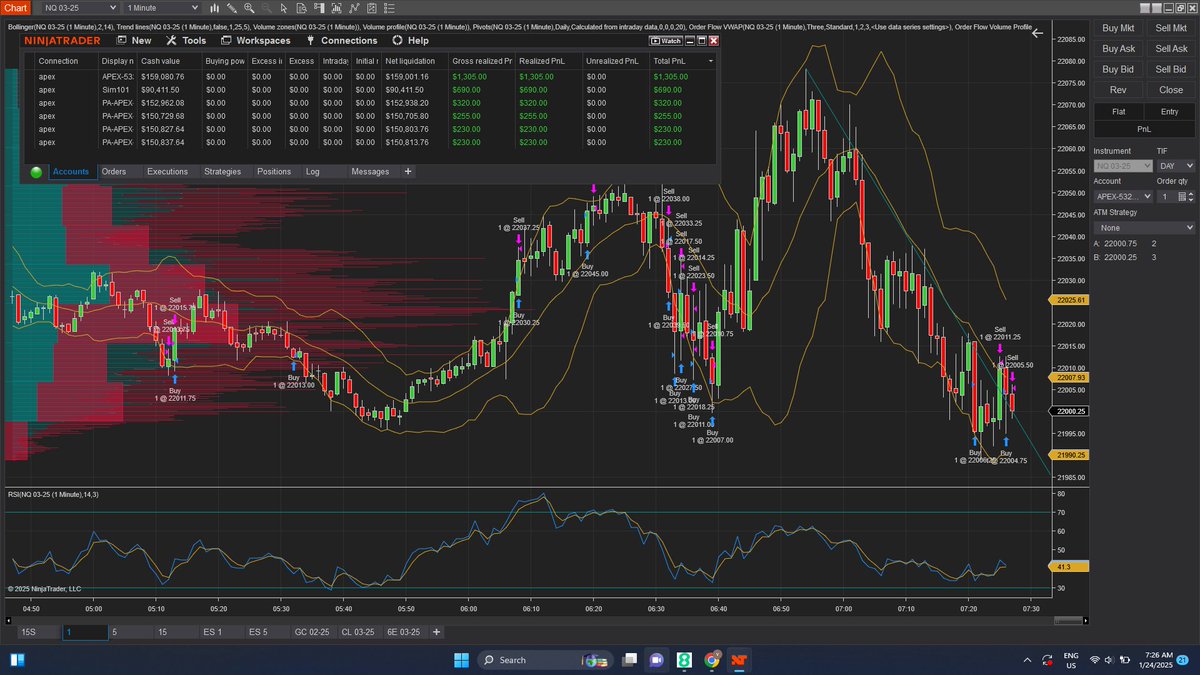
Task: Select the Sim101 account row
Action: pyautogui.click(x=368, y=89)
